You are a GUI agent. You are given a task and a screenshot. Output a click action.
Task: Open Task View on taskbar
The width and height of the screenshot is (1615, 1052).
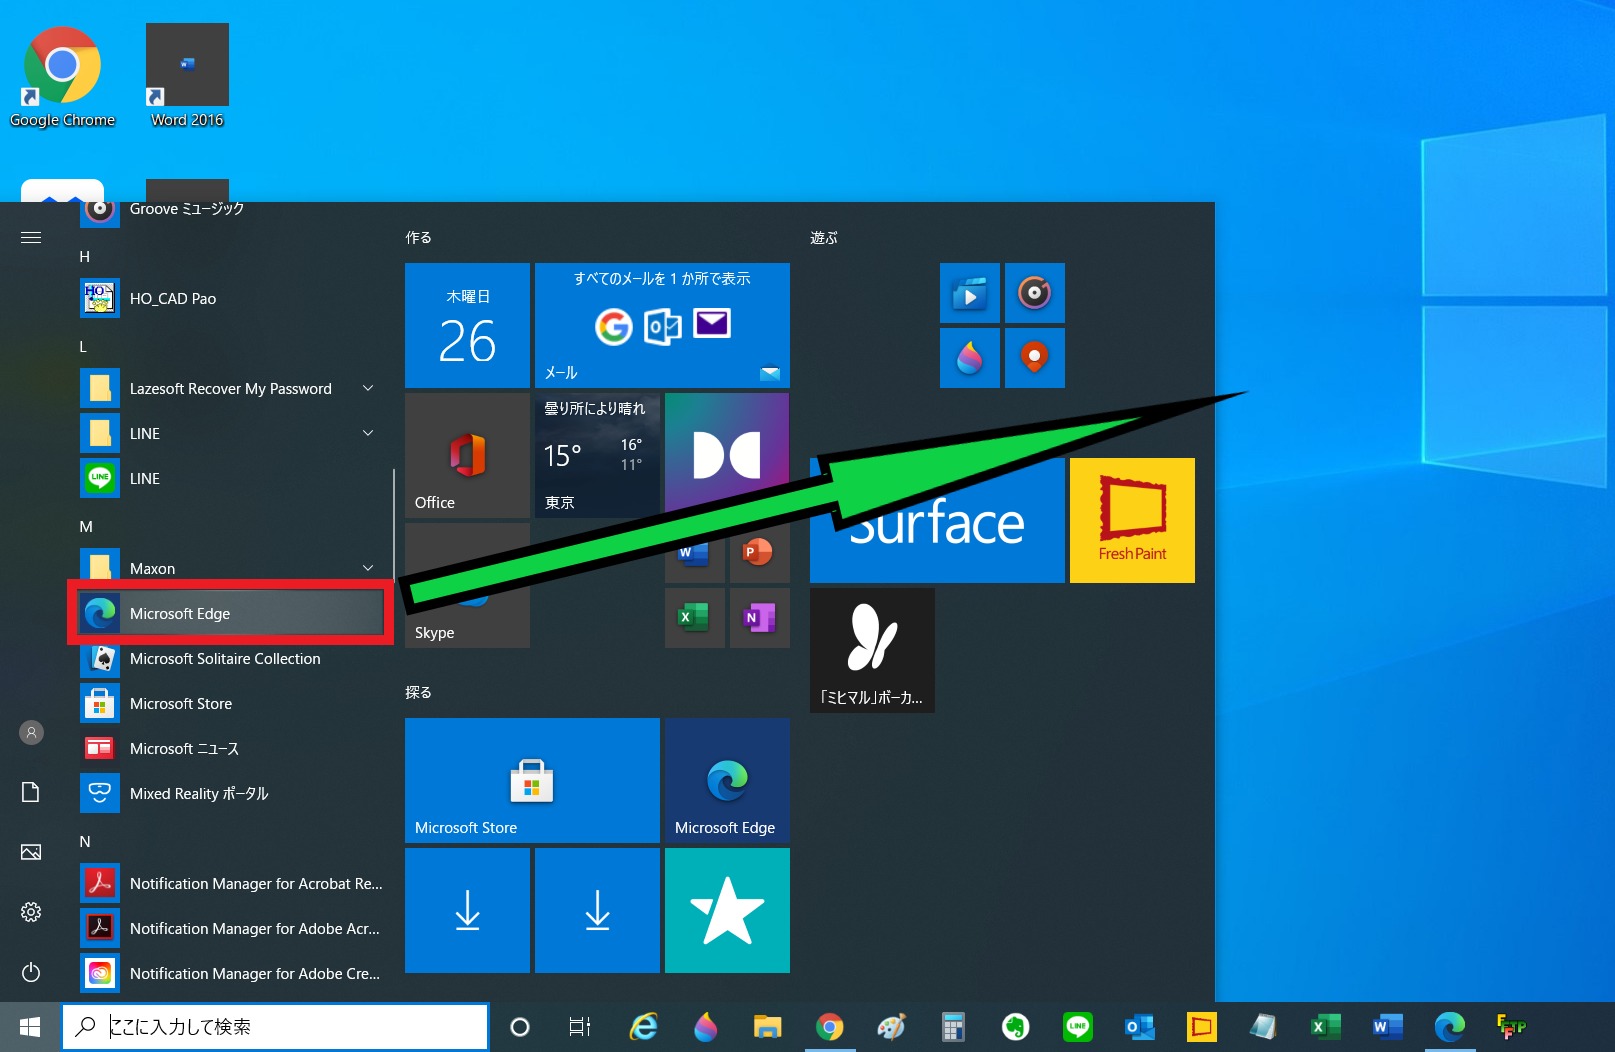[x=580, y=1027]
